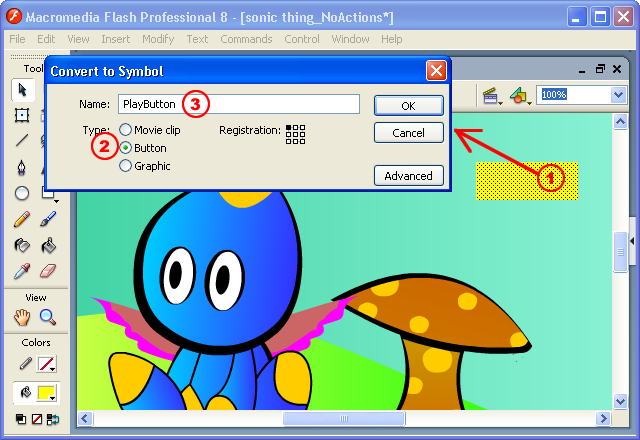Open the Commands menu
Image resolution: width=640 pixels, height=440 pixels.
[246, 39]
